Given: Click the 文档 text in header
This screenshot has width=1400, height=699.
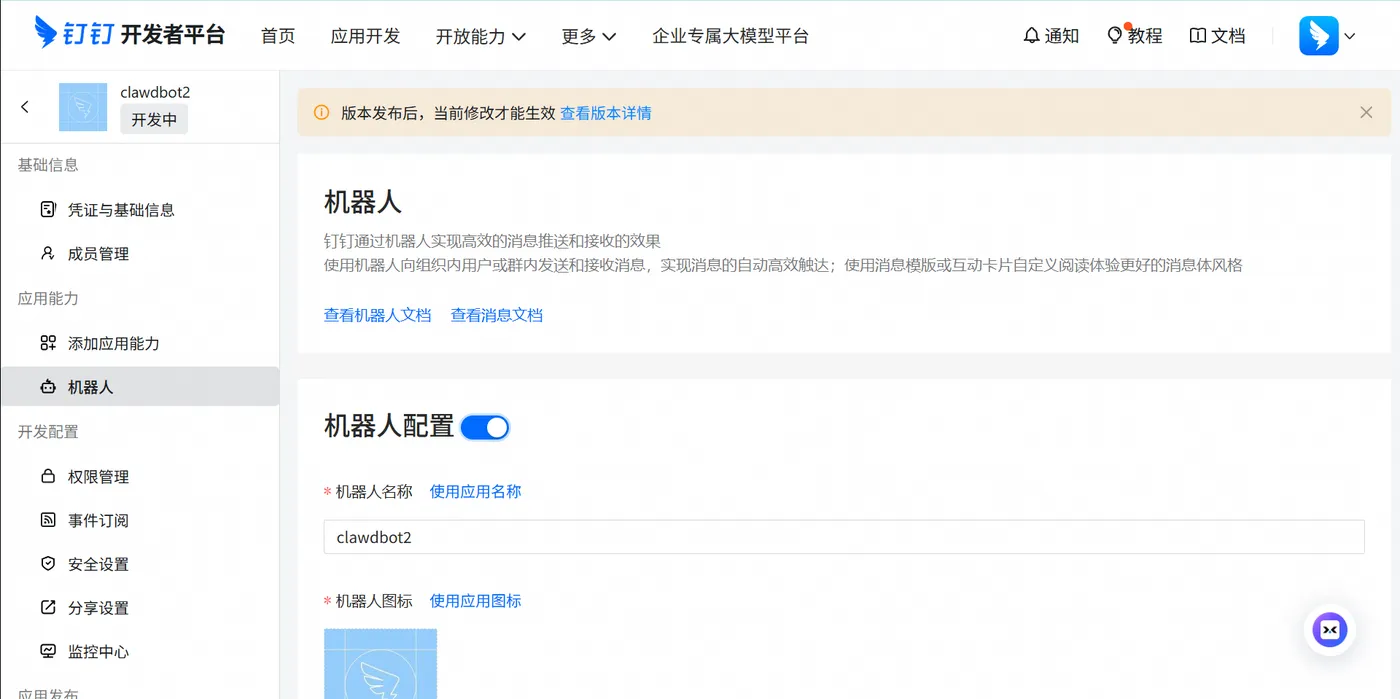Looking at the screenshot, I should pyautogui.click(x=1228, y=36).
